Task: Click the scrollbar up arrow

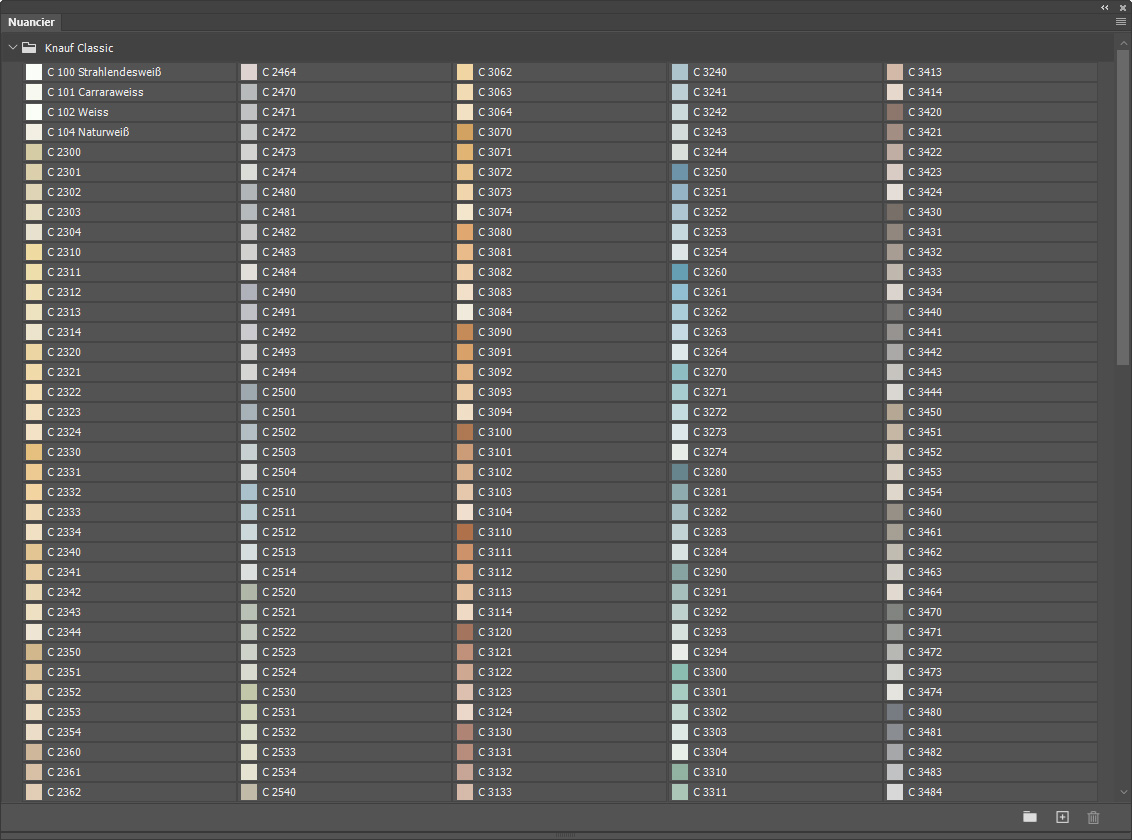Action: click(1123, 43)
